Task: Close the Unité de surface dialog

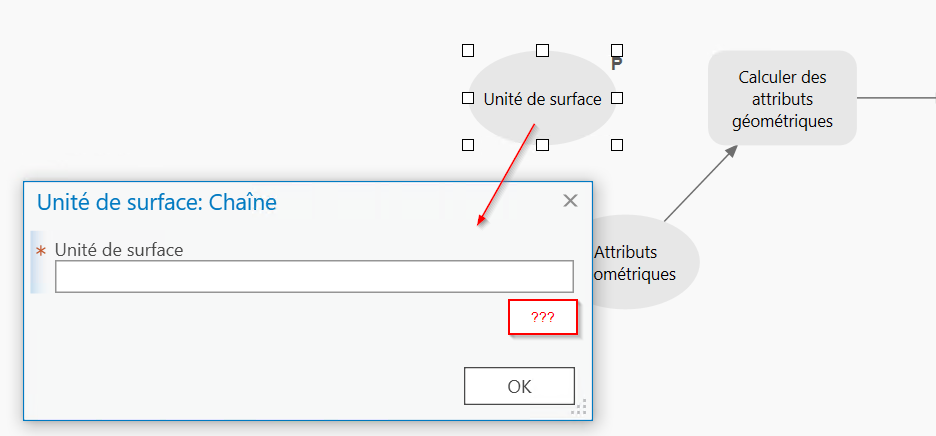Action: 570,201
